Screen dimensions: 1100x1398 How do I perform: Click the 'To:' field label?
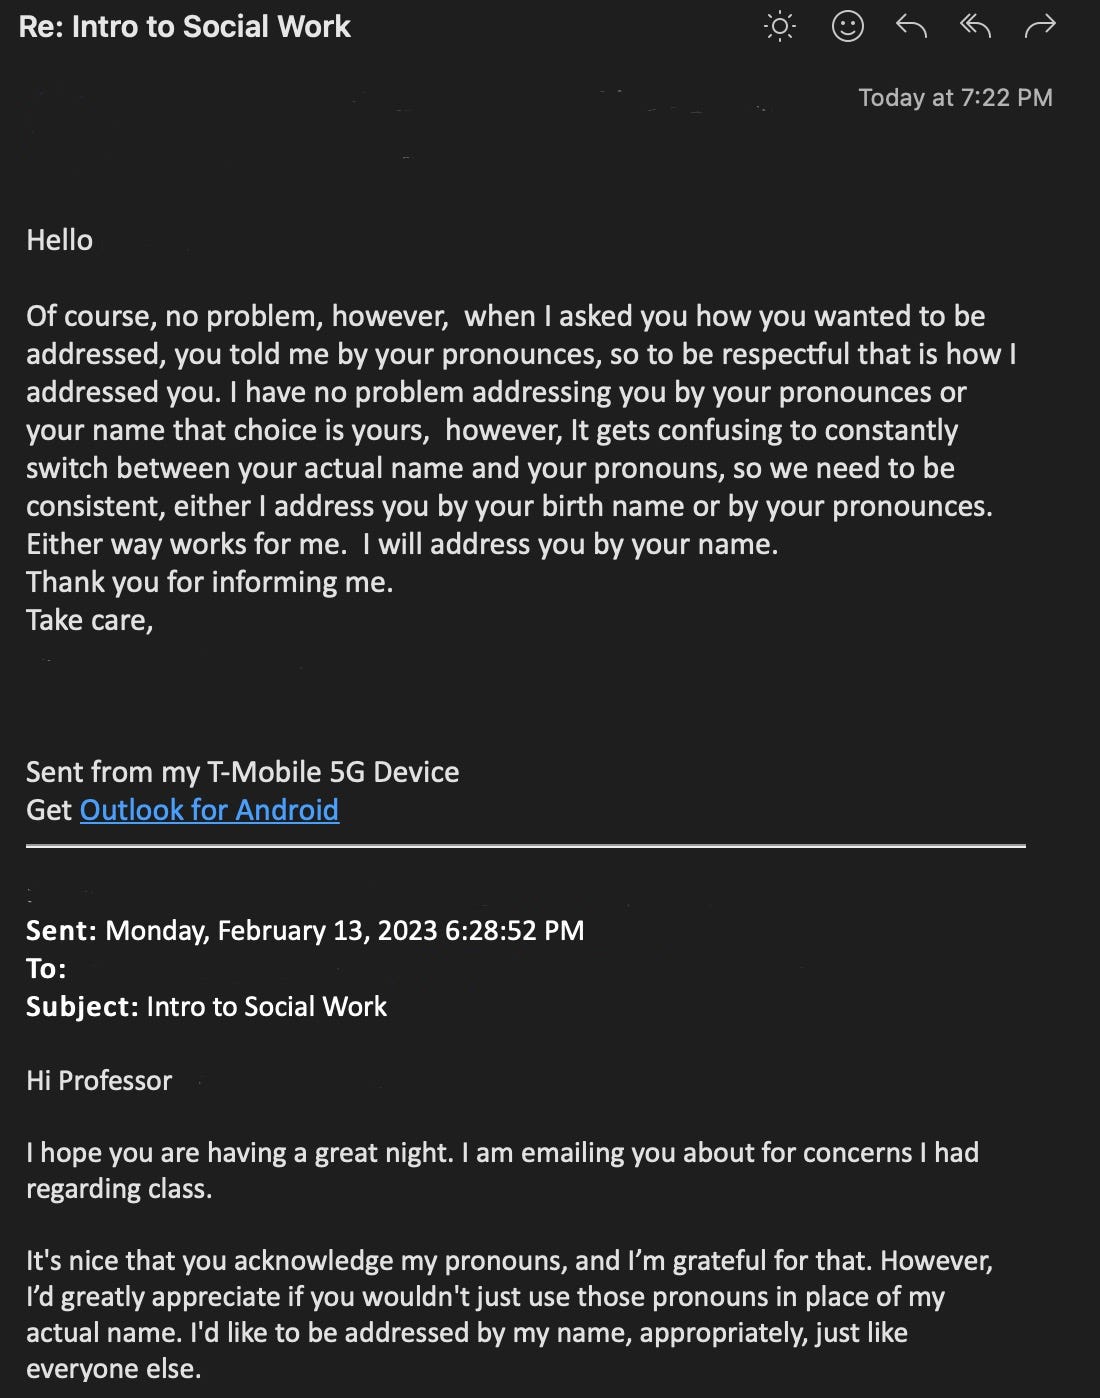click(x=46, y=968)
